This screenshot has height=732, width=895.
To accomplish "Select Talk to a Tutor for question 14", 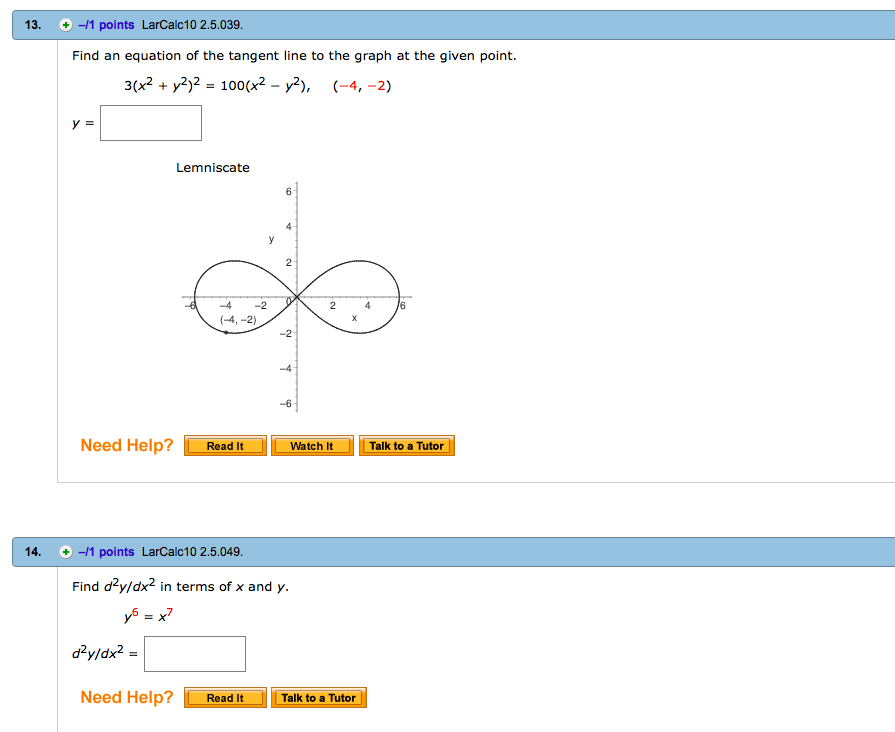I will 319,698.
